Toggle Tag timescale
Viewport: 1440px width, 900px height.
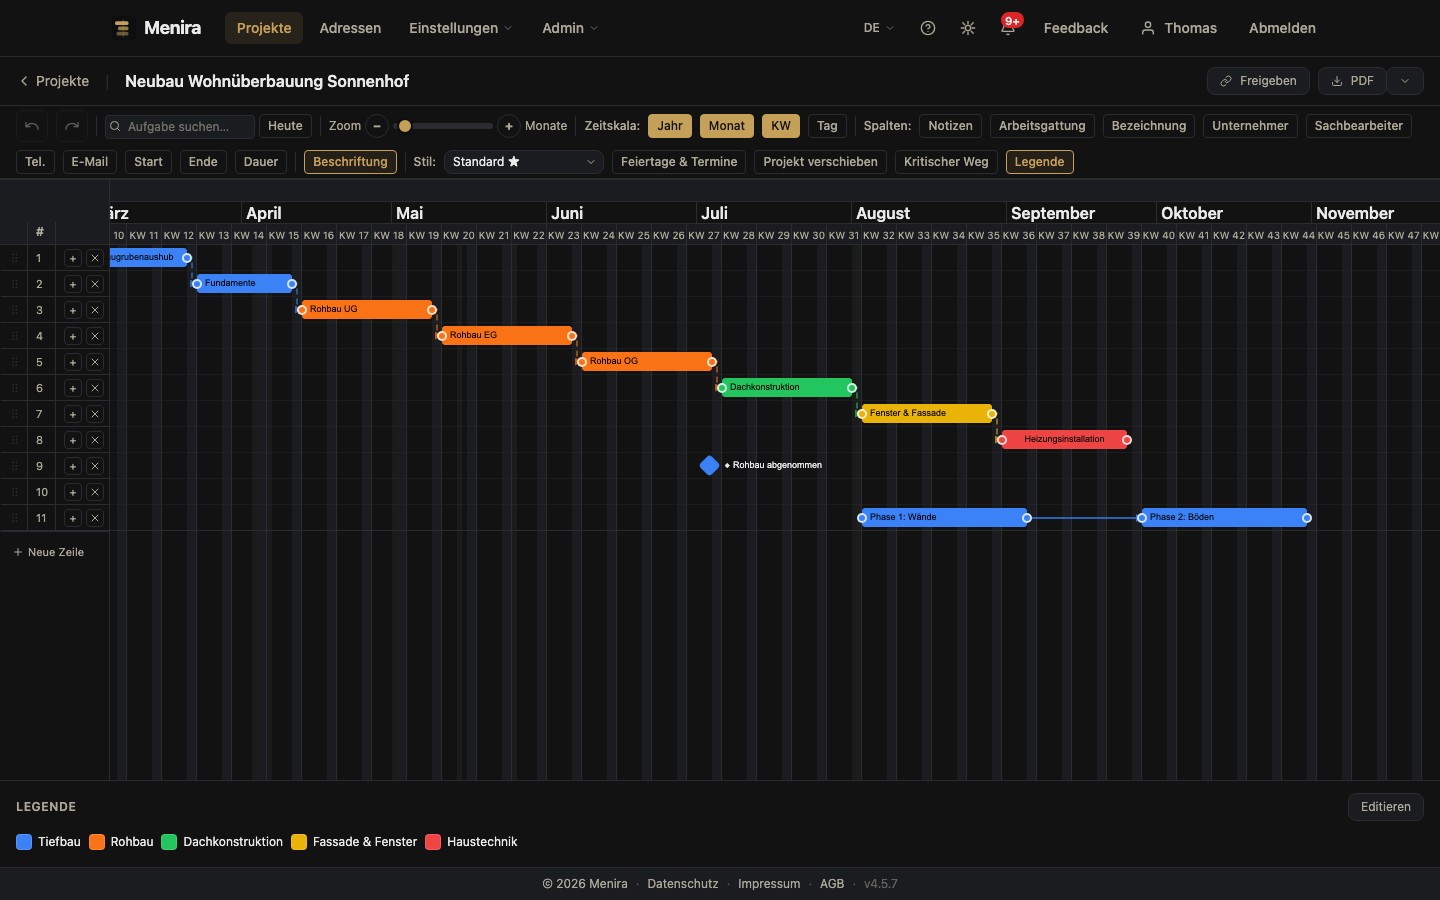[x=827, y=126]
